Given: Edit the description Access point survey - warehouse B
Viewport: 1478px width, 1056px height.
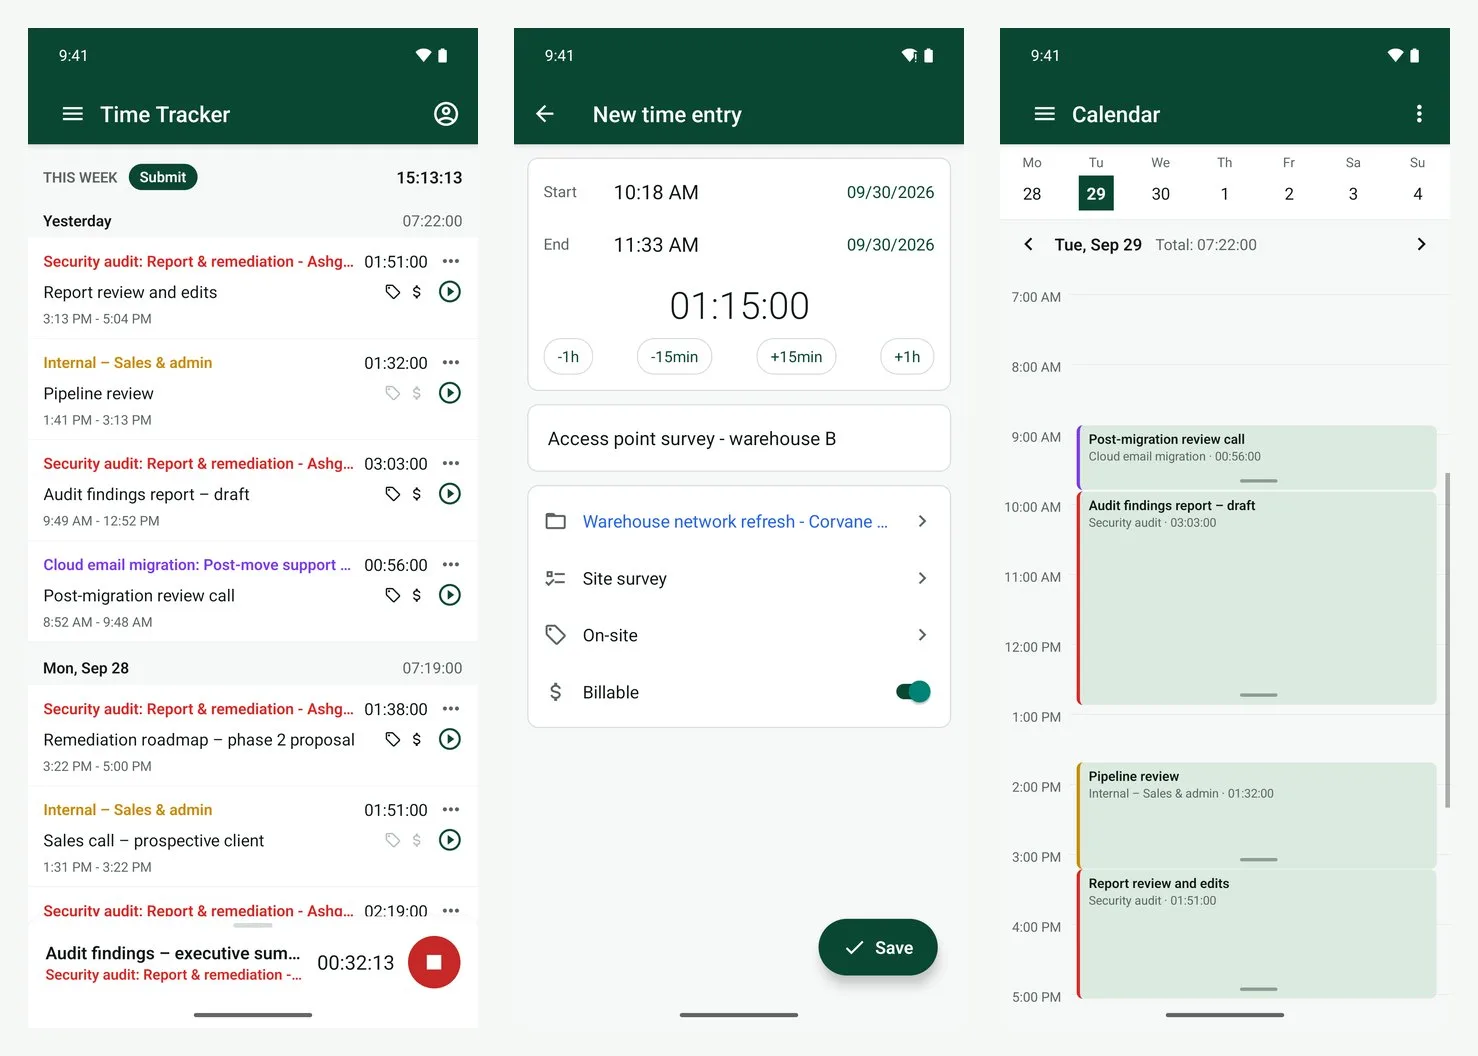Looking at the screenshot, I should click(739, 438).
